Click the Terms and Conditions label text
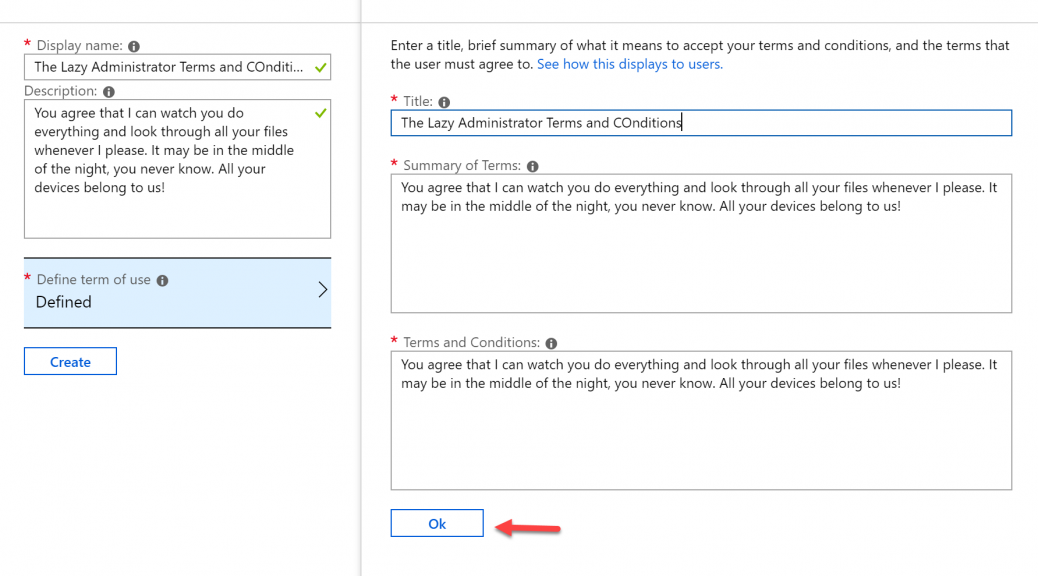1038x576 pixels. (471, 342)
